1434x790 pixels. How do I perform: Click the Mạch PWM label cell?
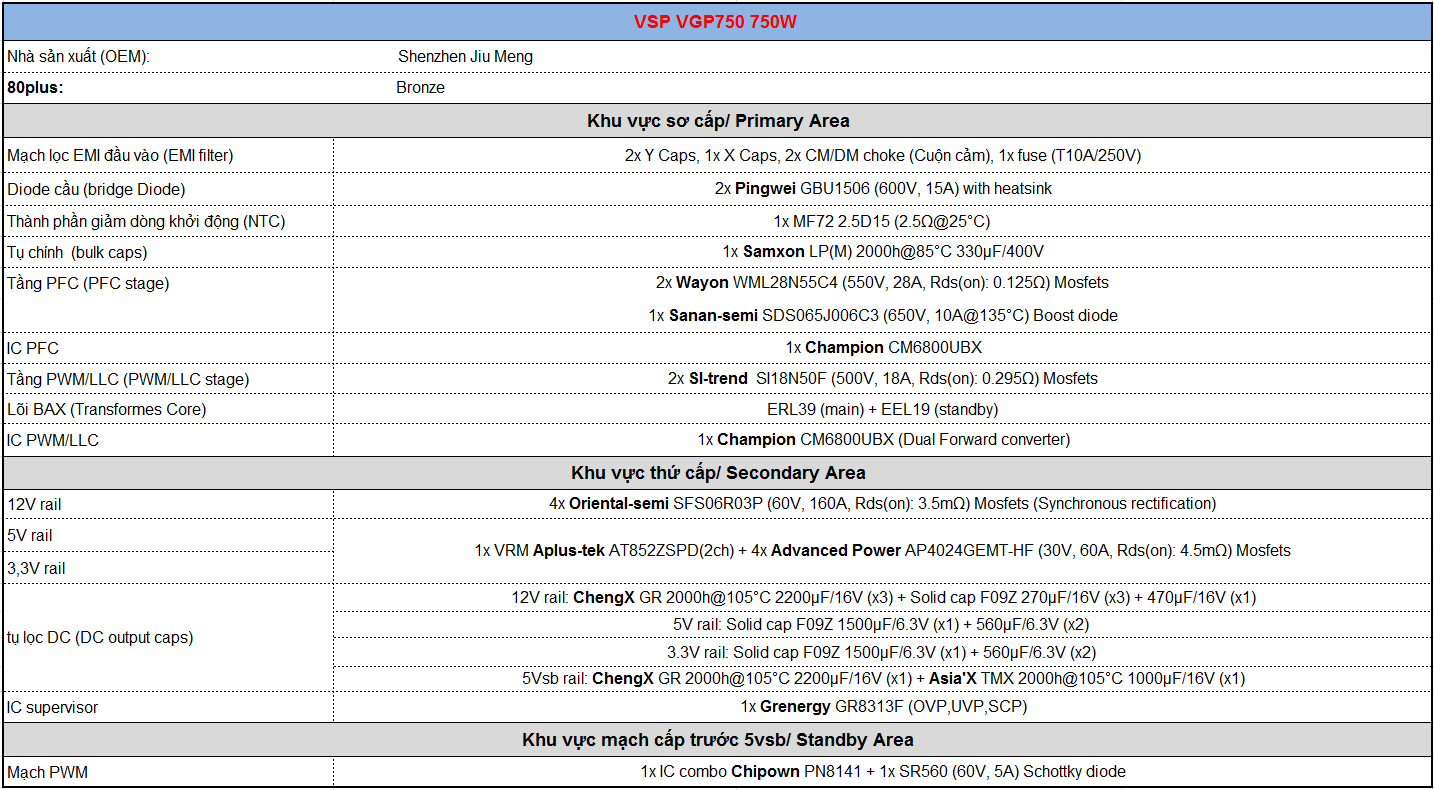(x=168, y=772)
